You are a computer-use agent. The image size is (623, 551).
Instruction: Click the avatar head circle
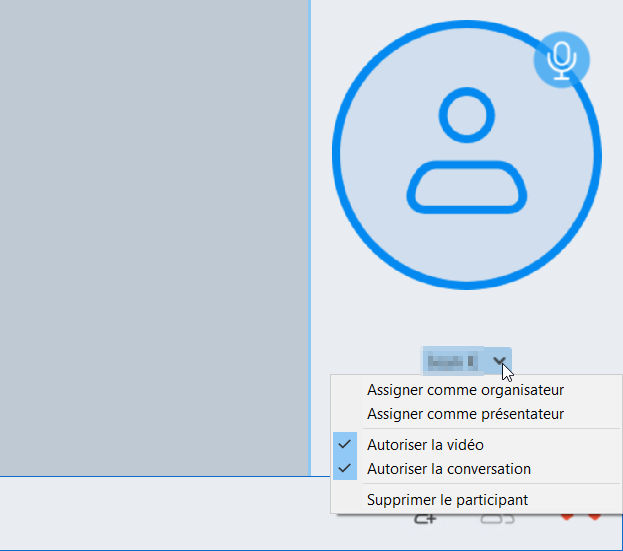(466, 115)
